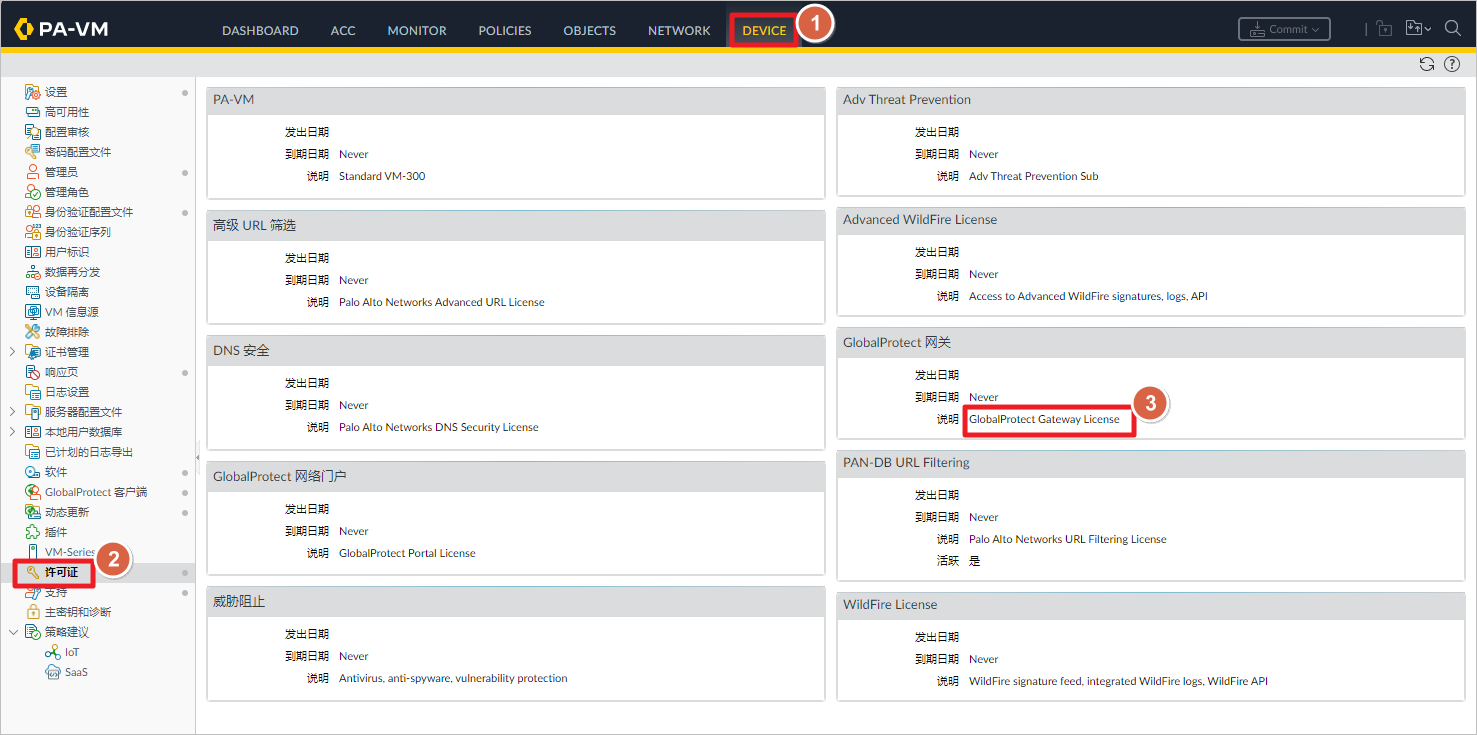This screenshot has height=735, width=1477.
Task: Open the search magnifier icon
Action: (x=1453, y=29)
